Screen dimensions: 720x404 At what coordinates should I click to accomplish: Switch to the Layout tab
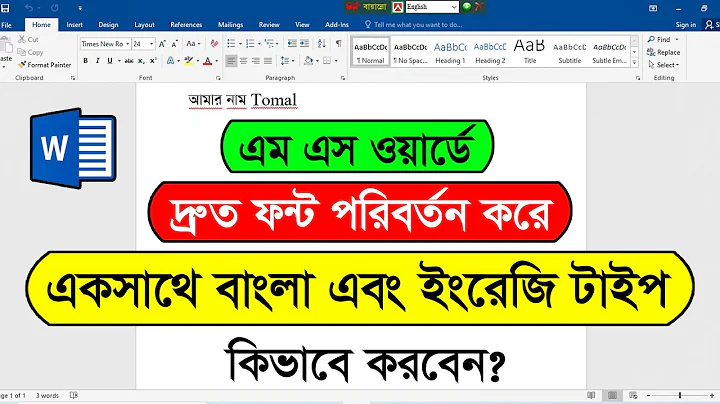point(144,25)
